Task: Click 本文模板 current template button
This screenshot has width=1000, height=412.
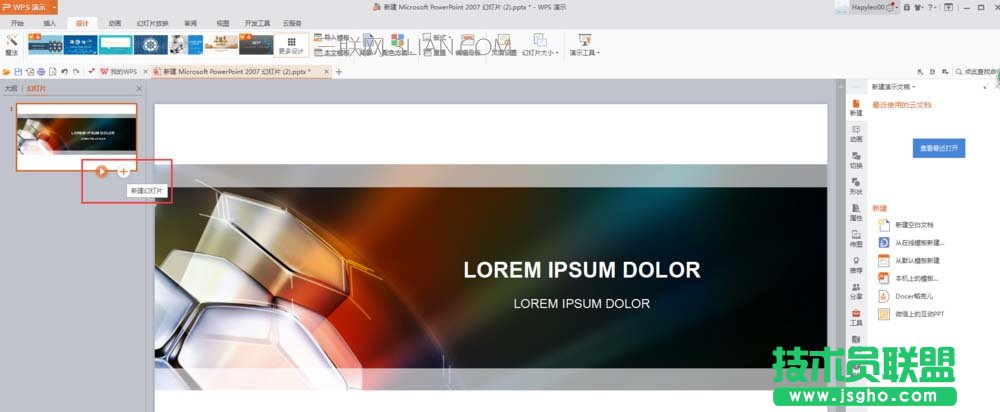Action: click(332, 53)
